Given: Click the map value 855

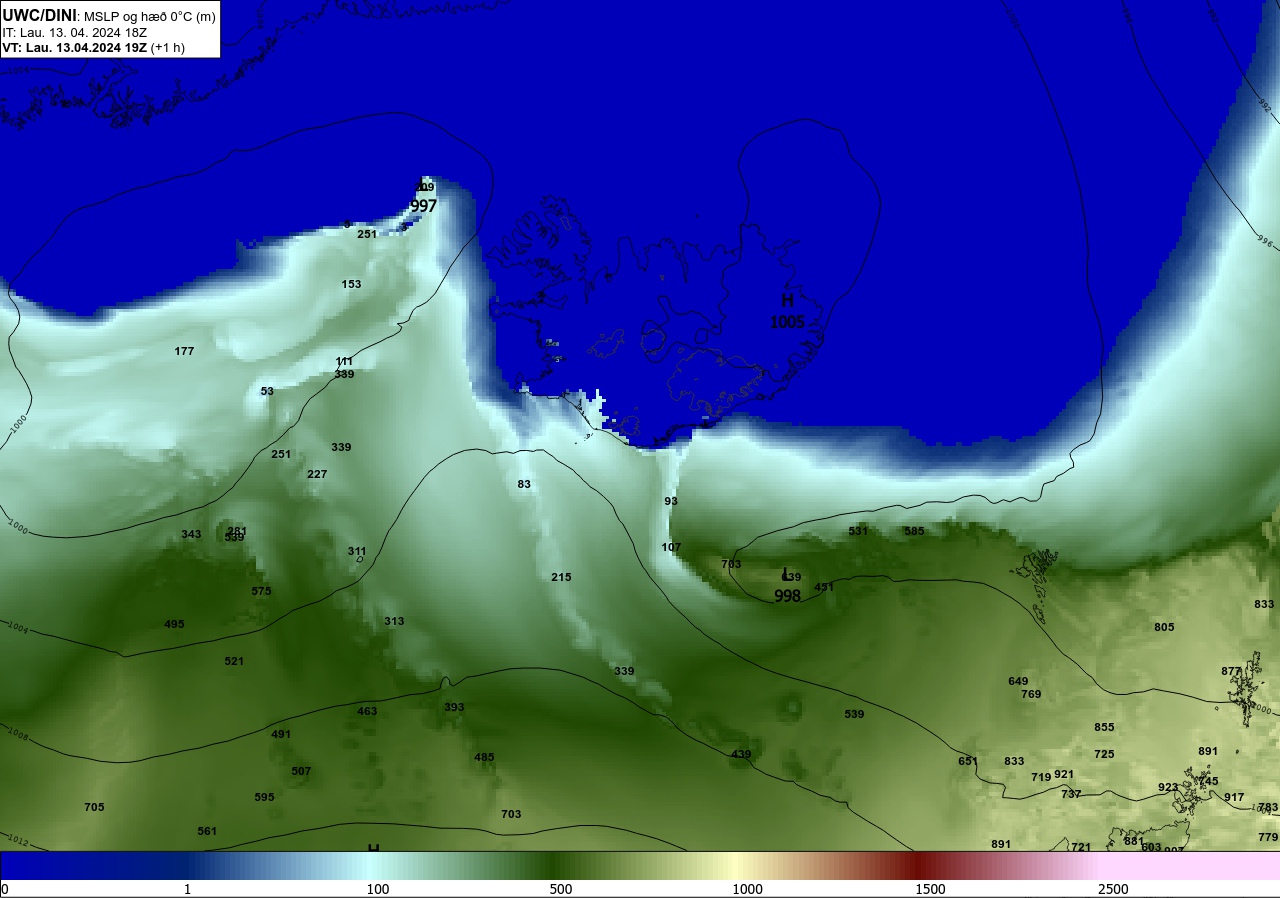Looking at the screenshot, I should click(x=1104, y=727).
